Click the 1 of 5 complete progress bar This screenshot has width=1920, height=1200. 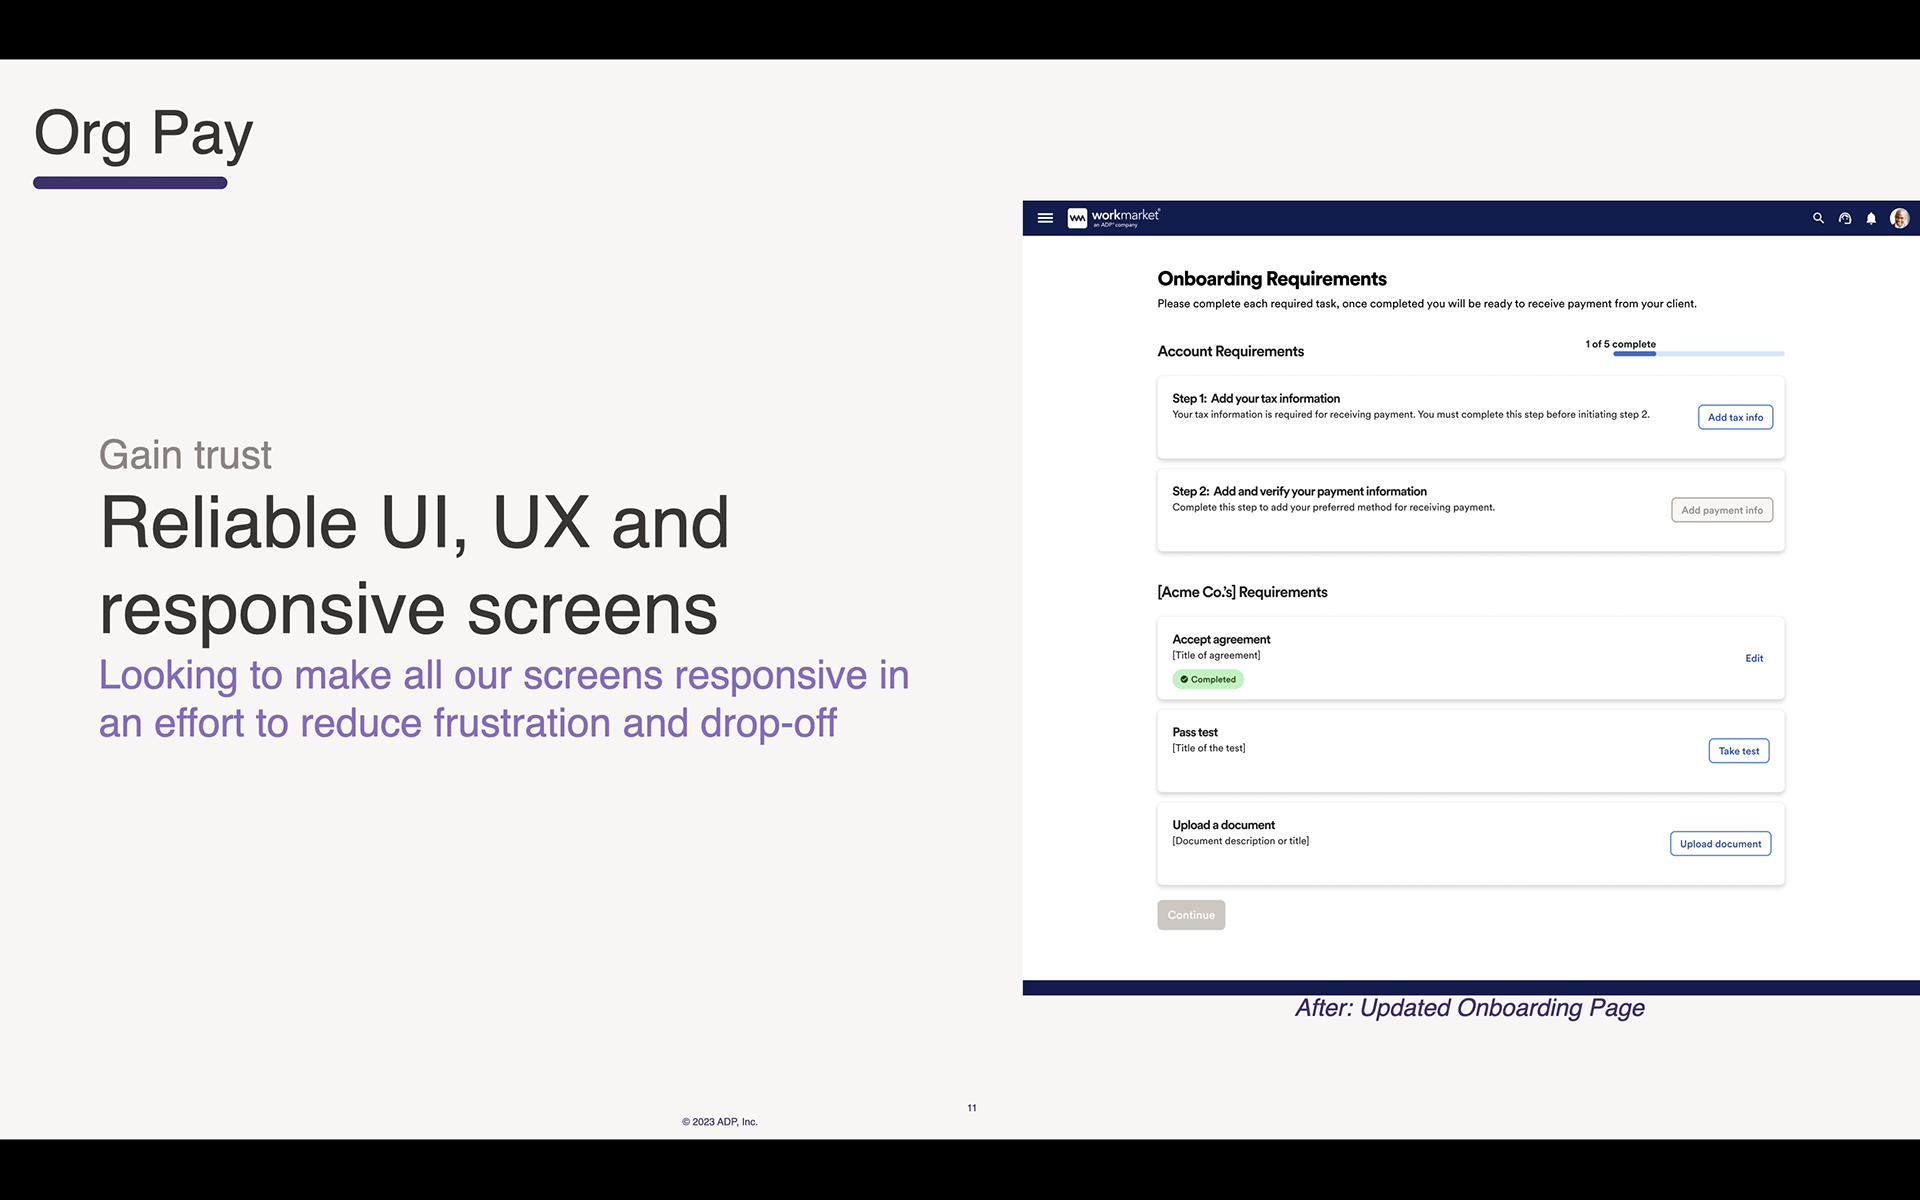(x=1698, y=353)
